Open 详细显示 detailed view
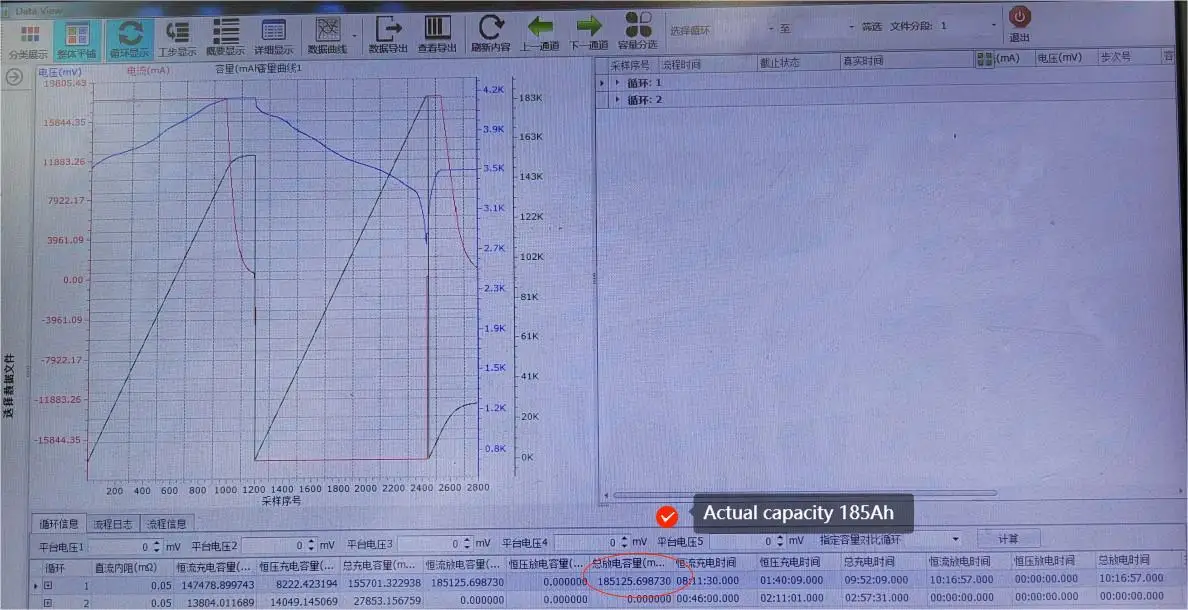 273,39
